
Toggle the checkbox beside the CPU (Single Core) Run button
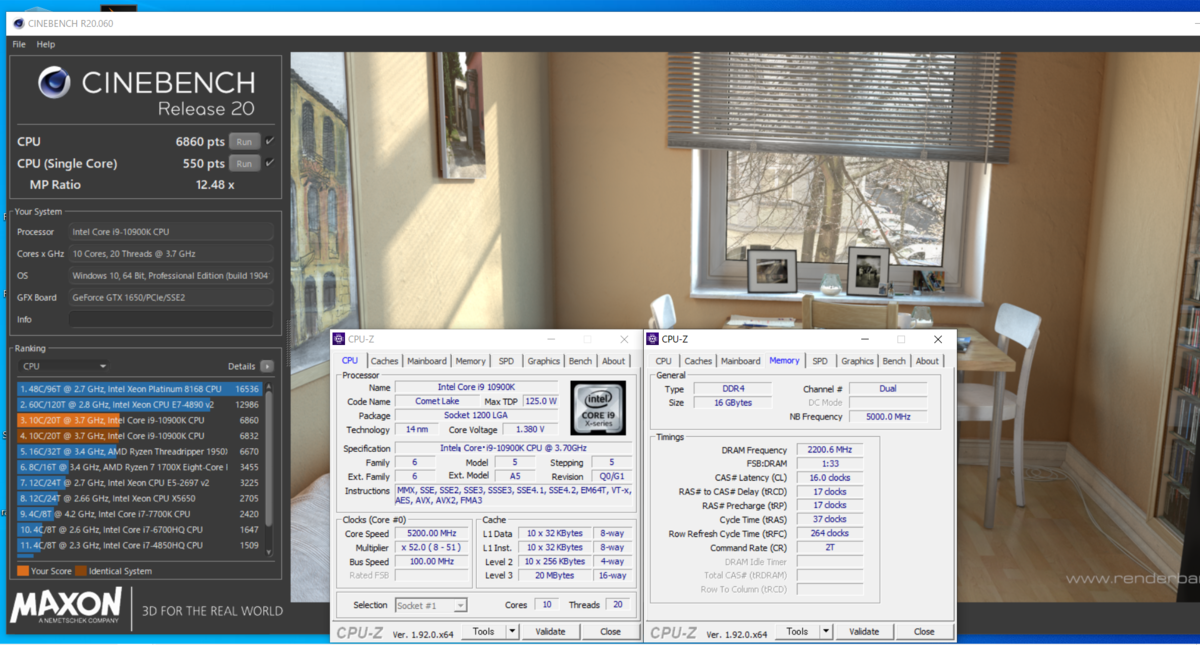click(x=270, y=163)
